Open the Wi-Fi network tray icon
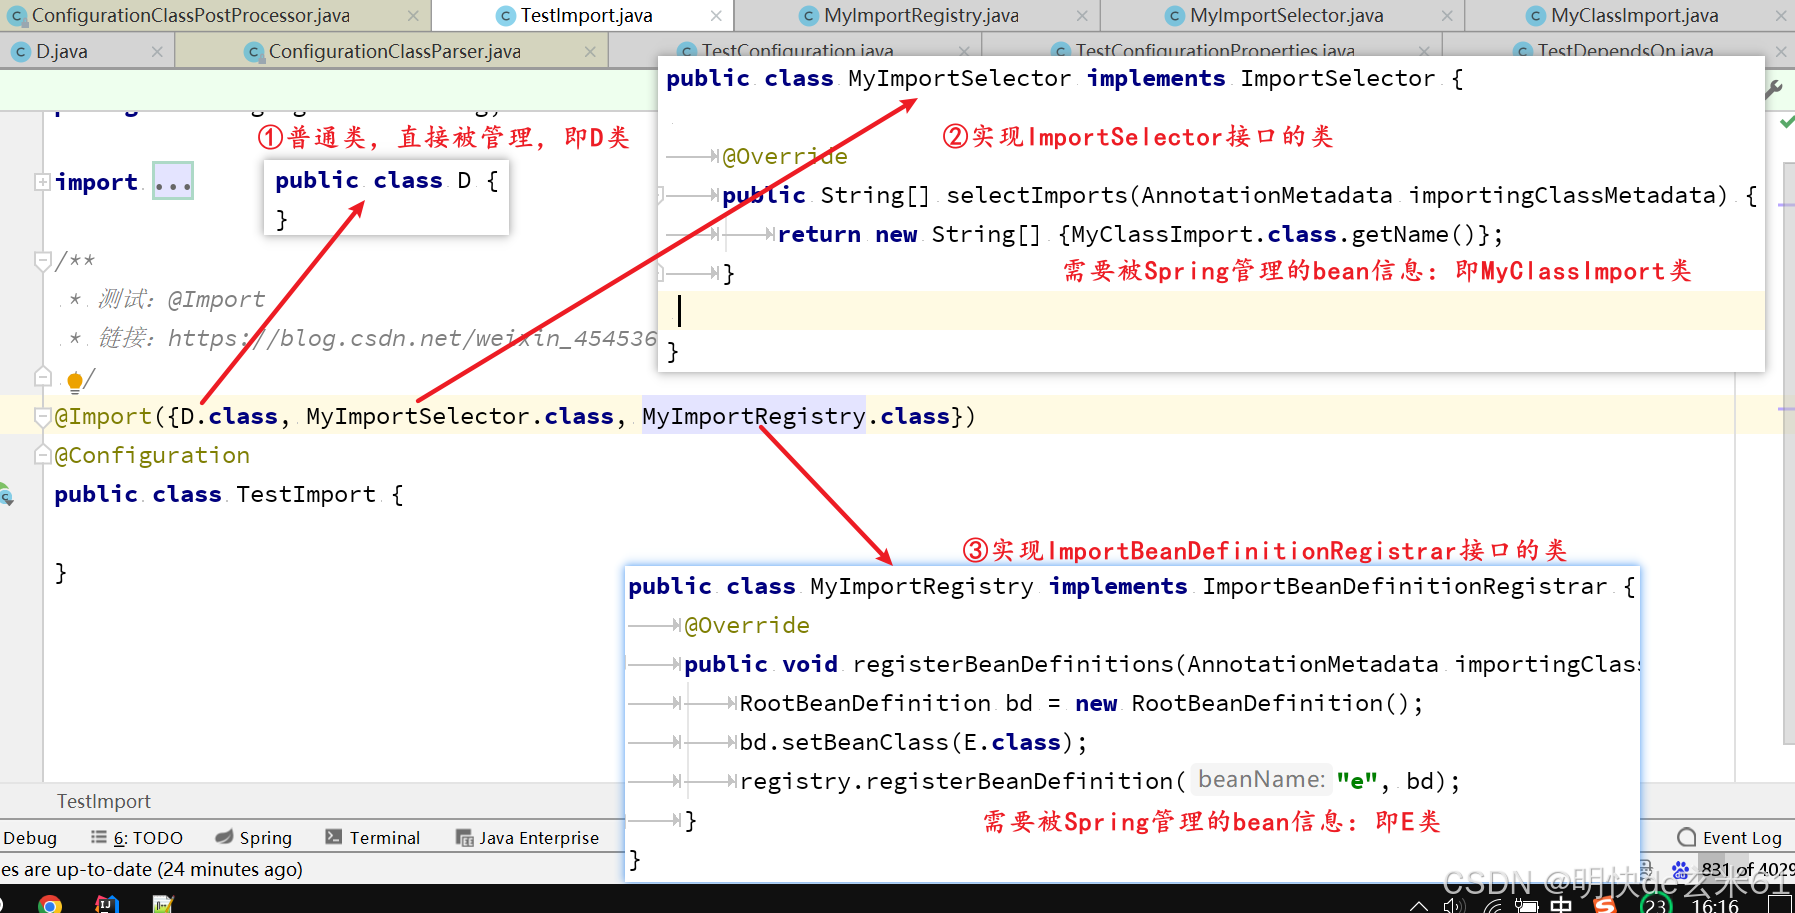 1492,906
